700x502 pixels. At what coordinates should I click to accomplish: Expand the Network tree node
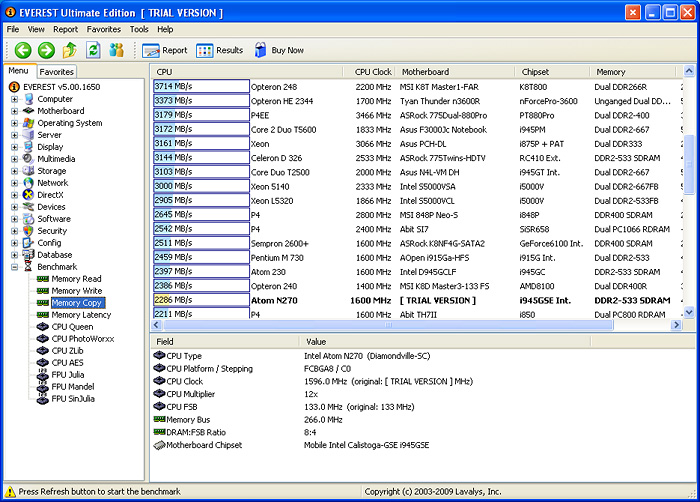pyautogui.click(x=14, y=183)
